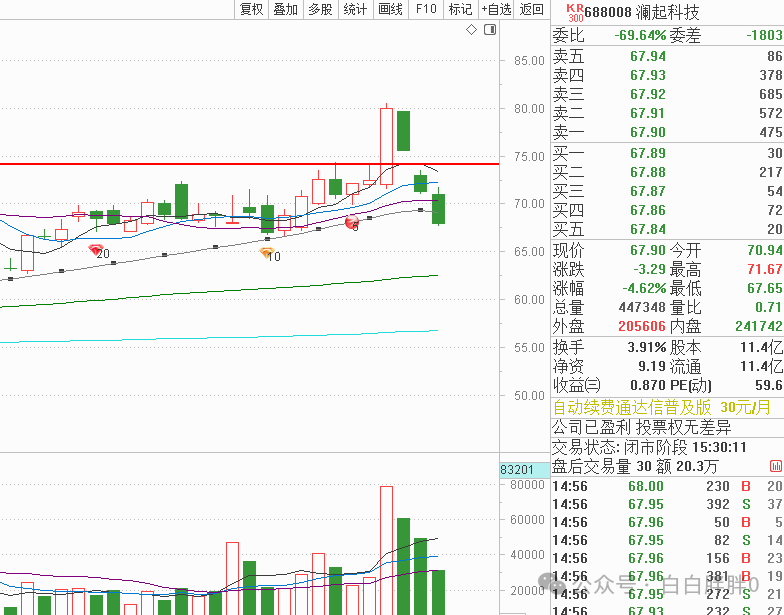Click the 委比 value -69.64%
Image resolution: width=784 pixels, height=615 pixels.
pyautogui.click(x=640, y=36)
